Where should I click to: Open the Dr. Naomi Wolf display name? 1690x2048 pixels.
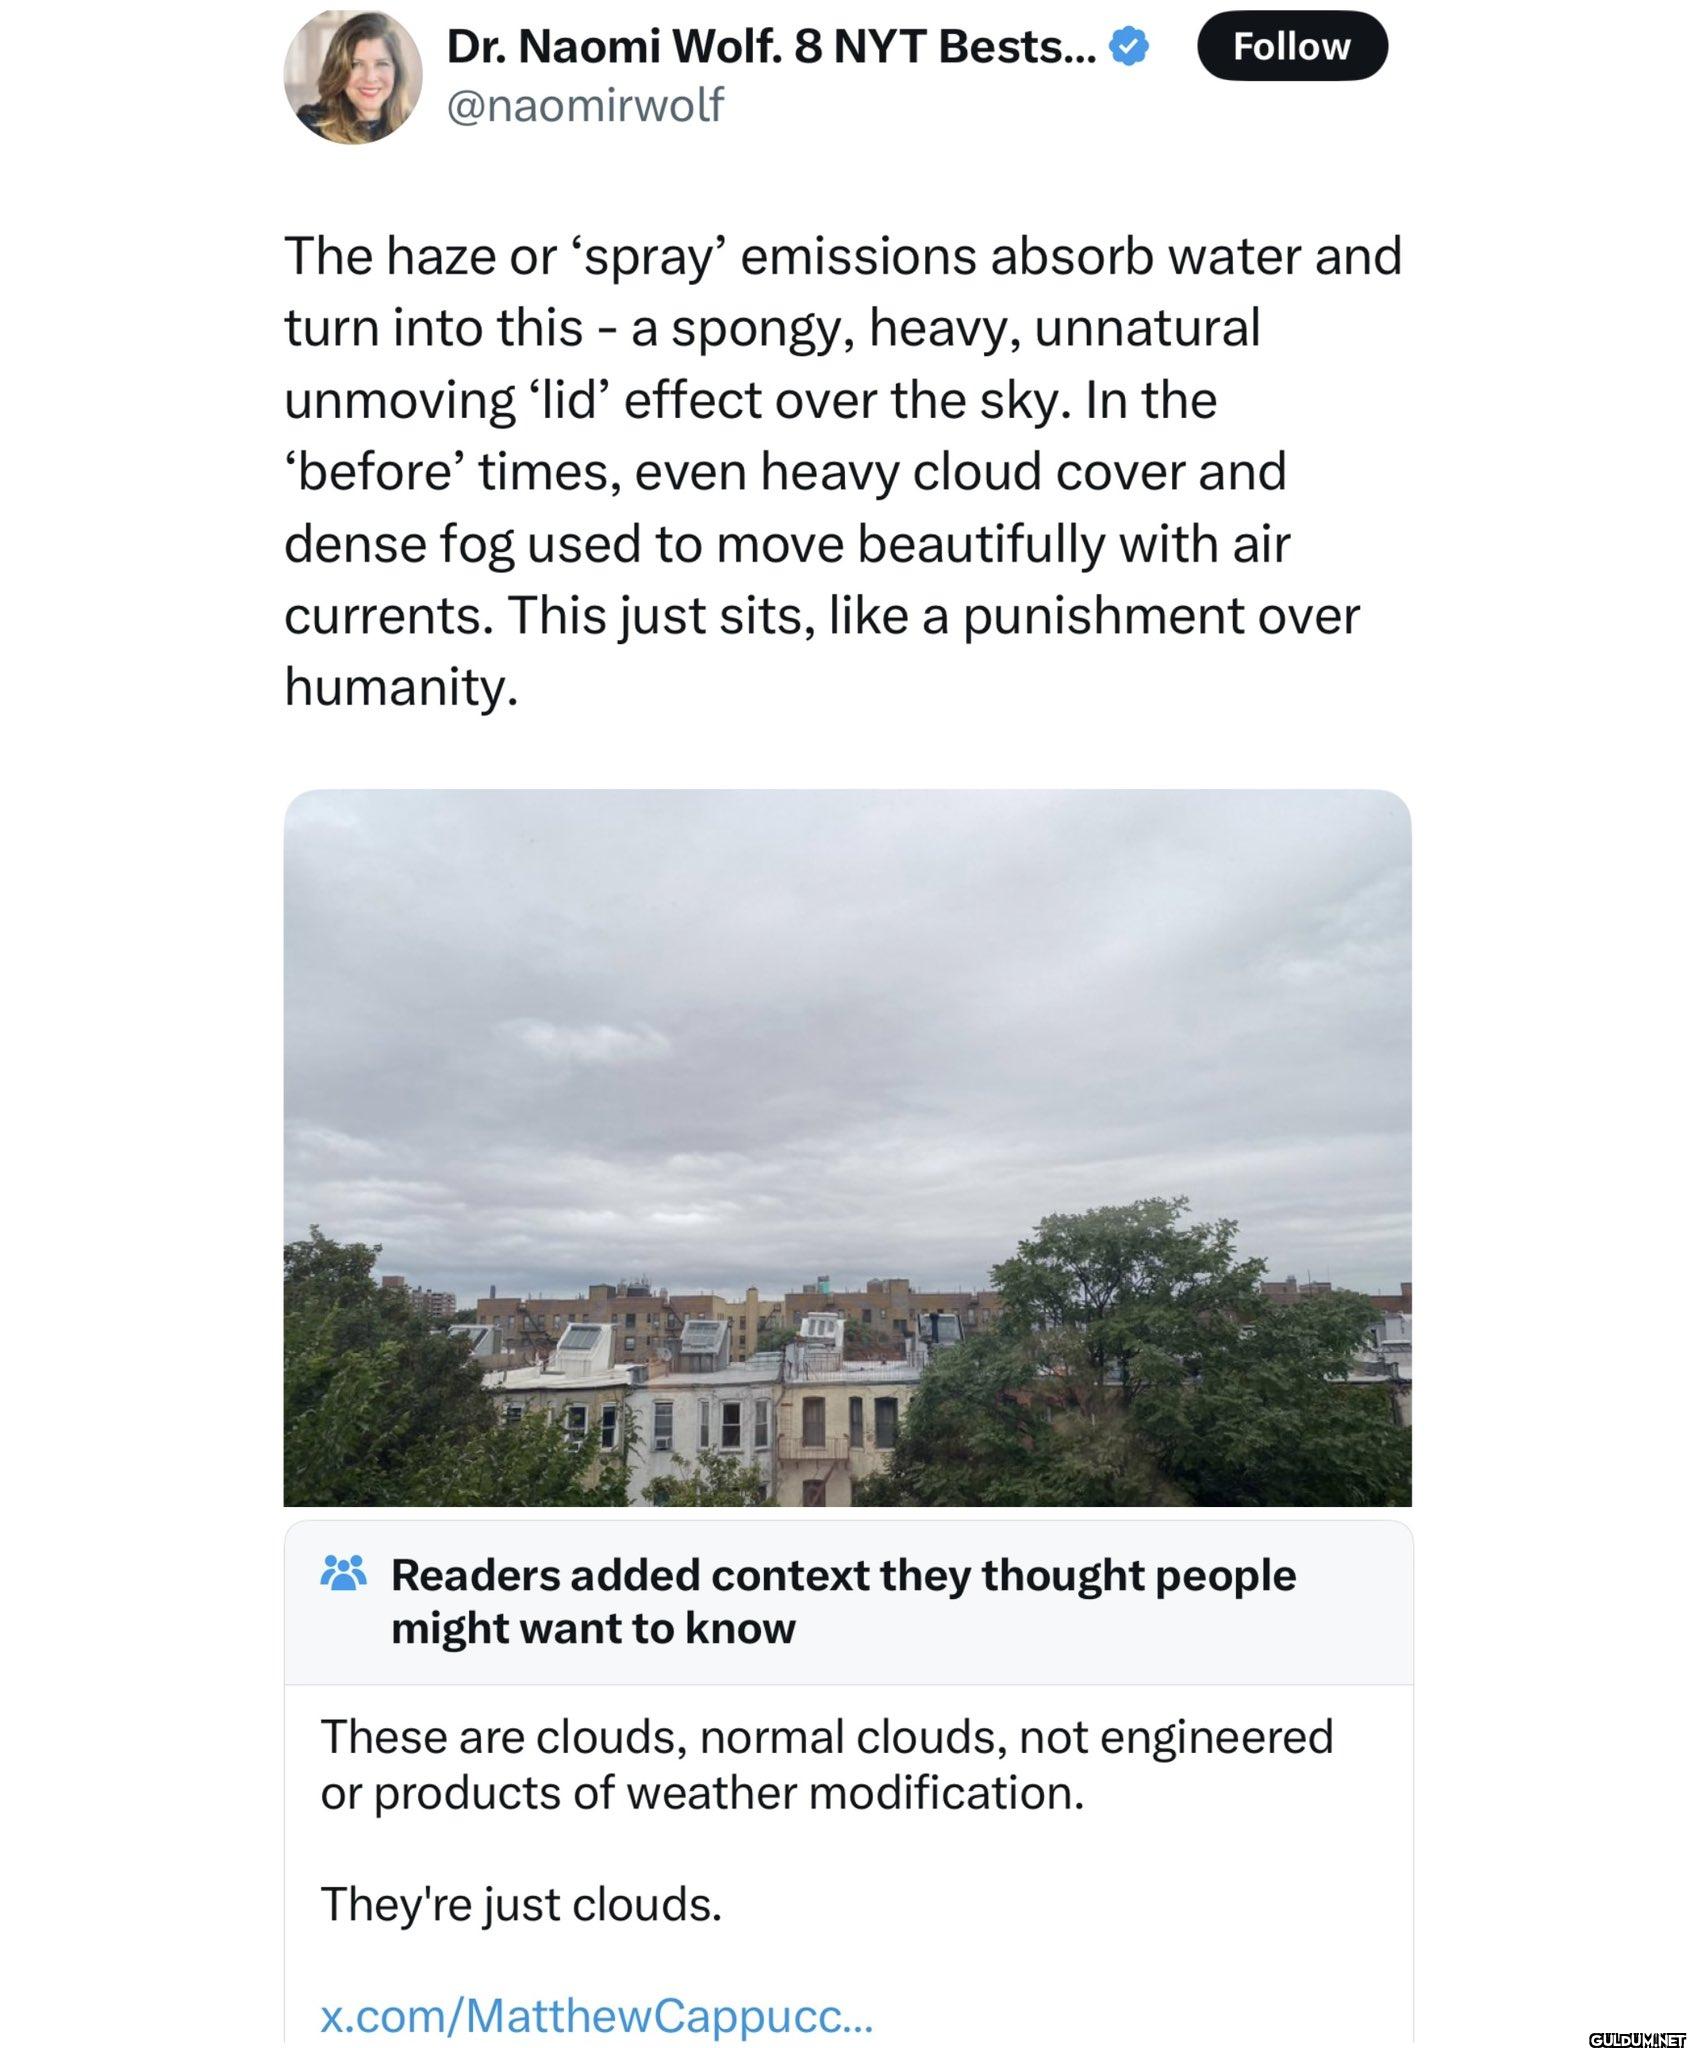pyautogui.click(x=770, y=47)
